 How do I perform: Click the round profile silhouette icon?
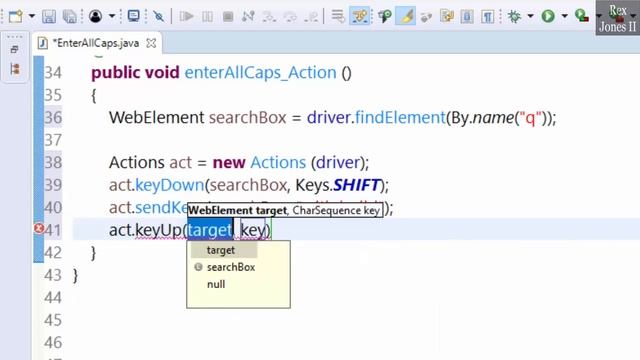[96, 16]
